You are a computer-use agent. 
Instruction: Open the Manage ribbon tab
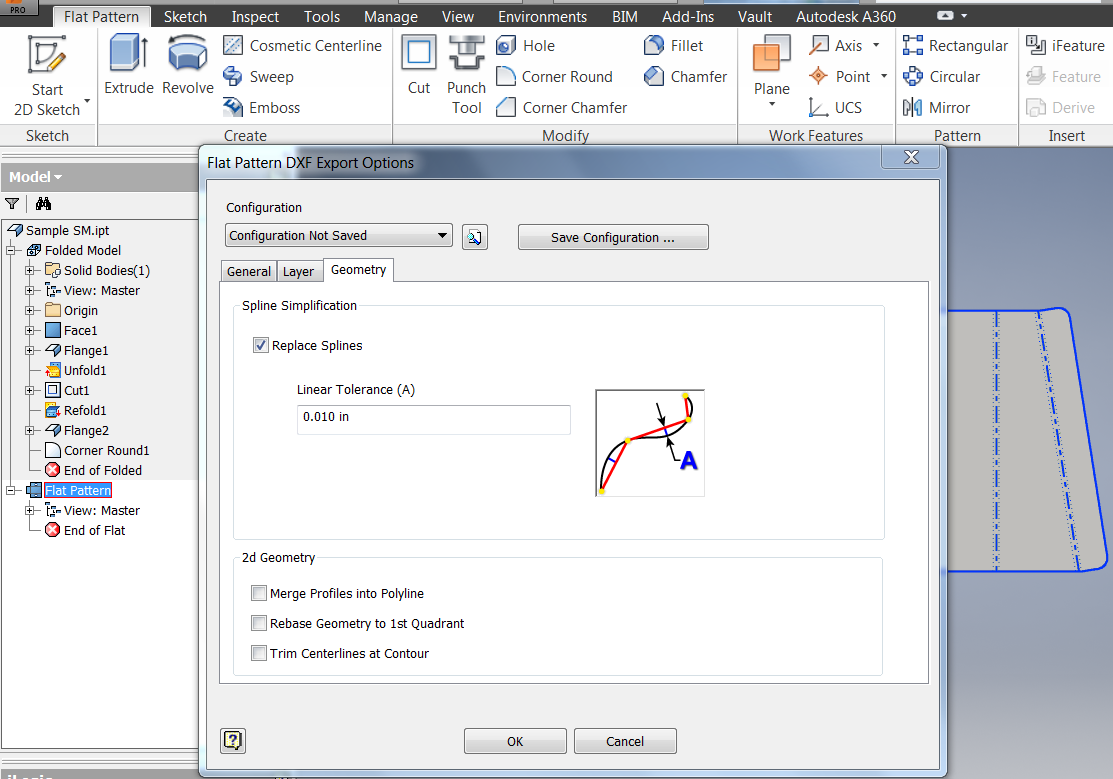coord(390,16)
